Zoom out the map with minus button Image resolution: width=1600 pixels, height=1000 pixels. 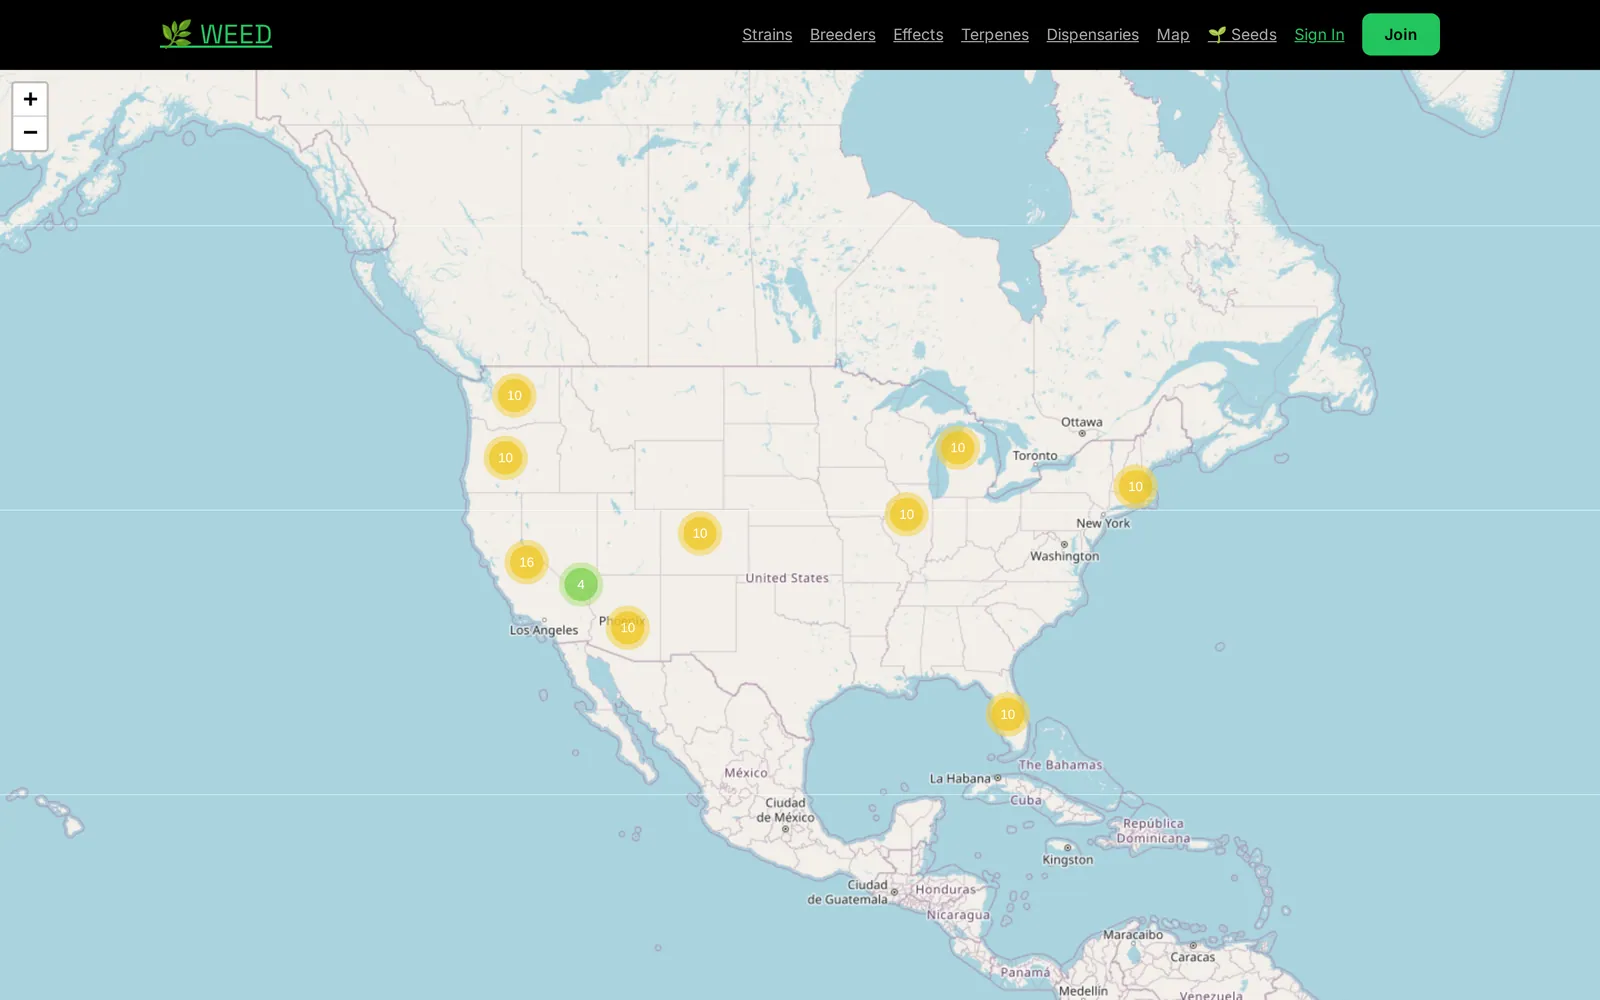30,133
